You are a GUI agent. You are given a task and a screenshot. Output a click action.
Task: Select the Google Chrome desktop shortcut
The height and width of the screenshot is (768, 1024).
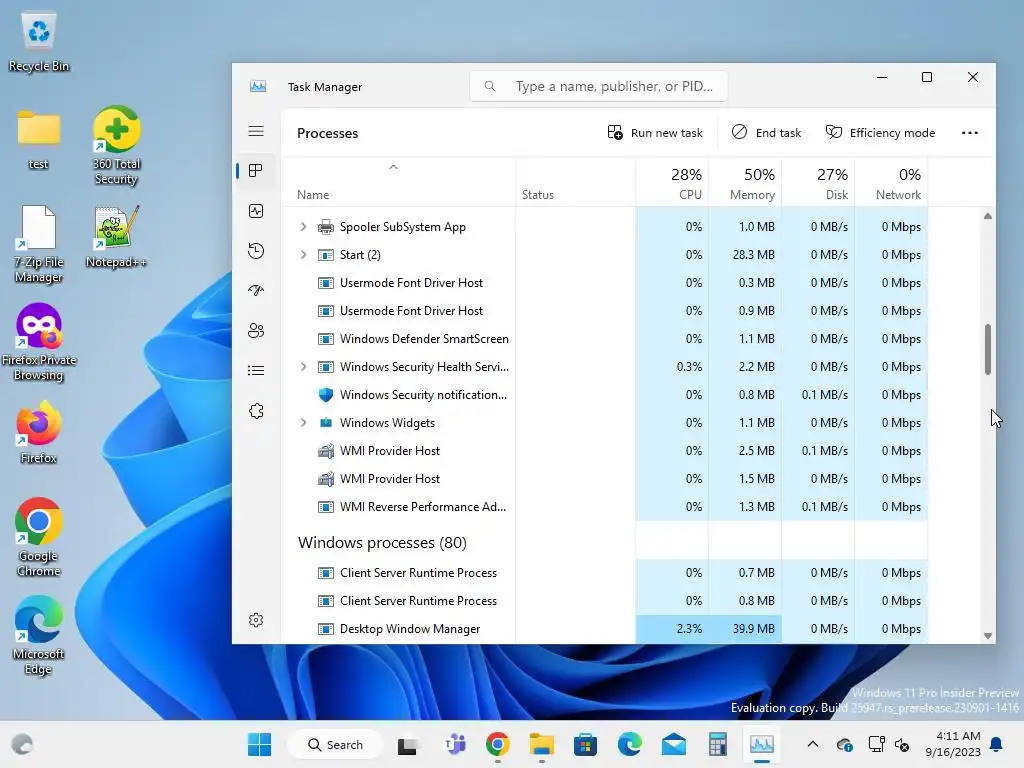pyautogui.click(x=39, y=537)
